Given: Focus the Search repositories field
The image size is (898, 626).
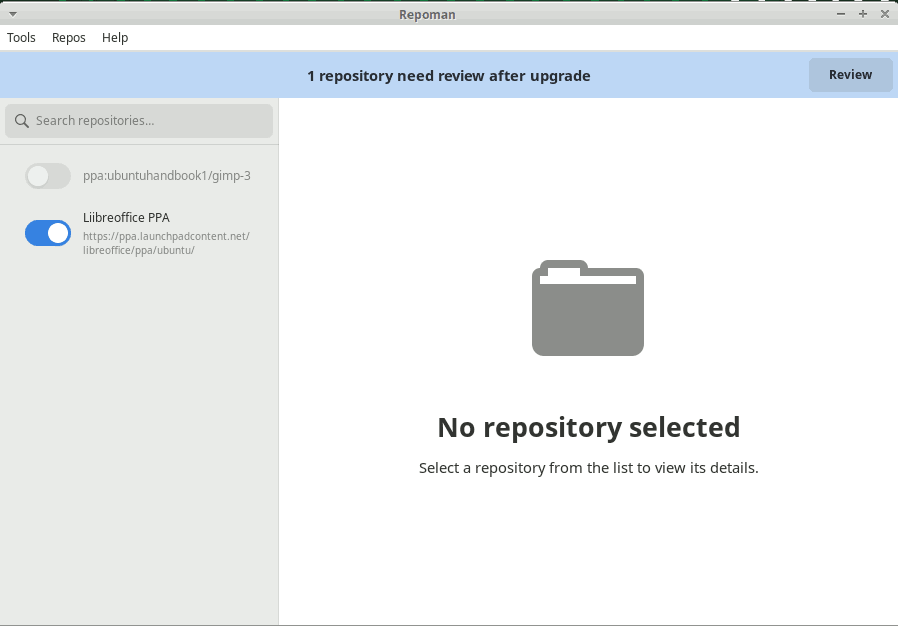Looking at the screenshot, I should coord(139,121).
